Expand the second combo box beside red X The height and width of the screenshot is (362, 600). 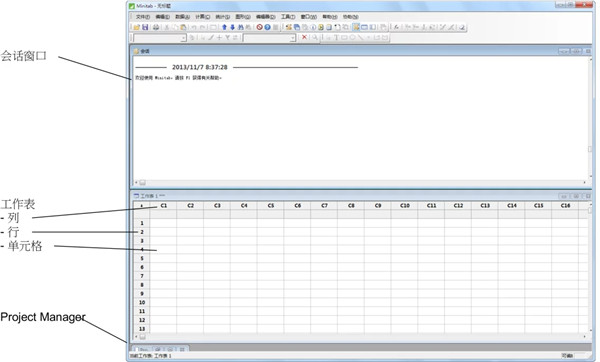[293, 38]
